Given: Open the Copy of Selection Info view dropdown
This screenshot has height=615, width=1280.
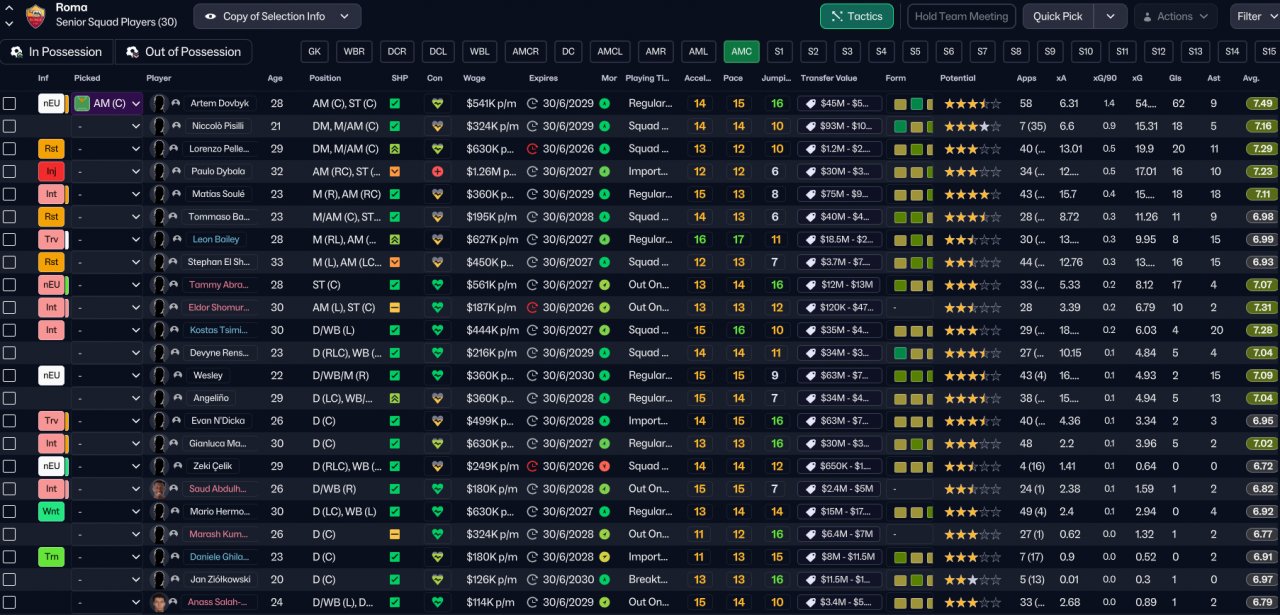Looking at the screenshot, I should 277,16.
